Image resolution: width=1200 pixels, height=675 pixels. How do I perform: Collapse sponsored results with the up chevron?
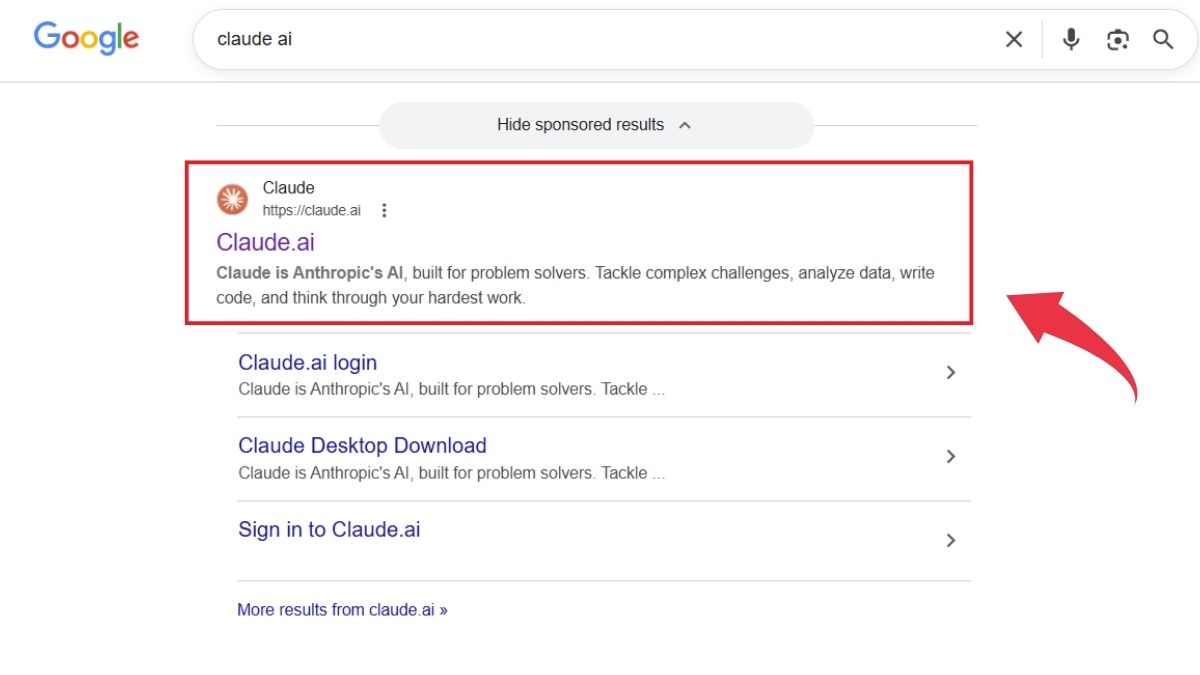[x=685, y=125]
